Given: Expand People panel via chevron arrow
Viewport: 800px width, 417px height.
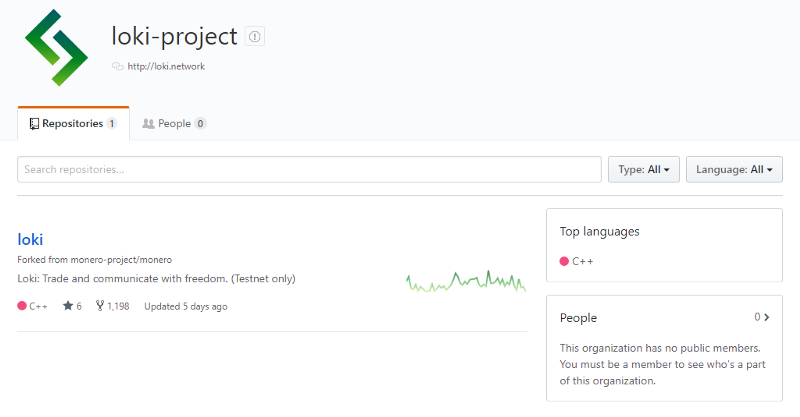Looking at the screenshot, I should pos(767,318).
